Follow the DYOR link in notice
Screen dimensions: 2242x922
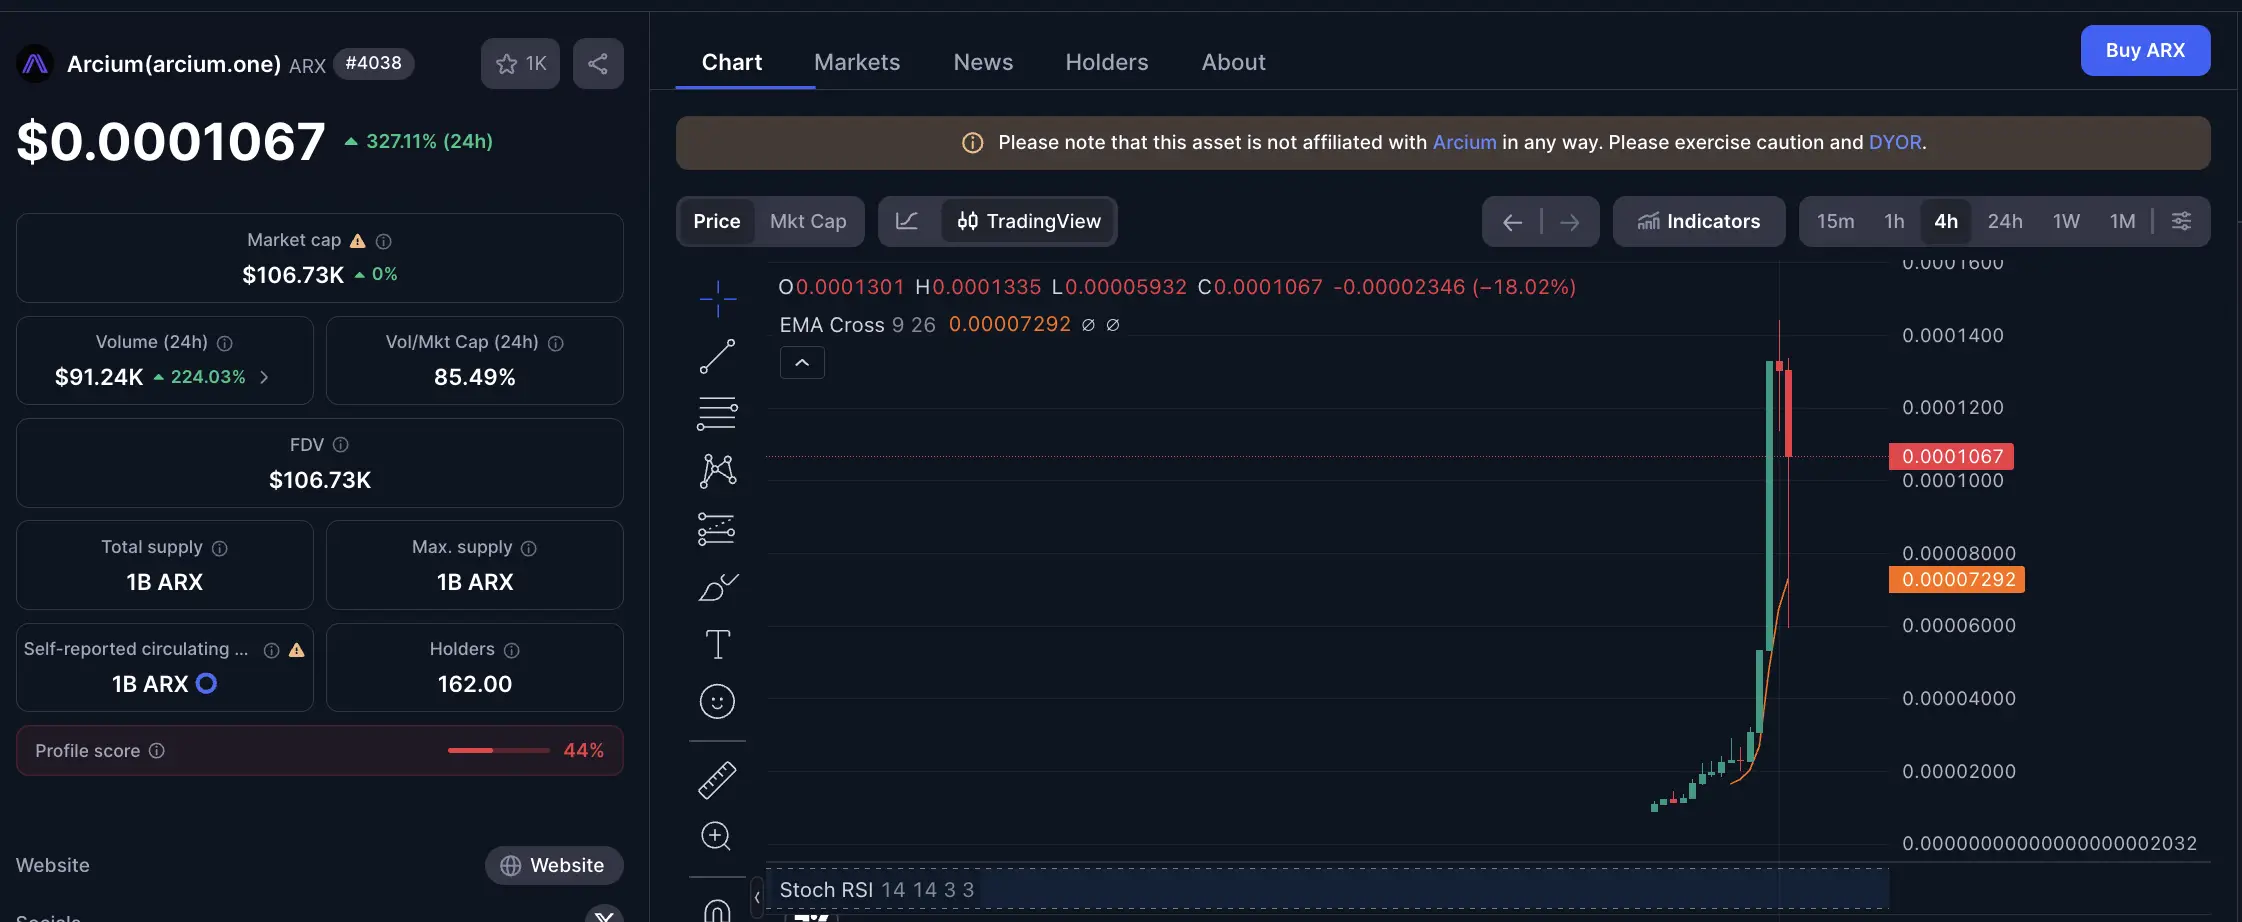[x=1895, y=142]
